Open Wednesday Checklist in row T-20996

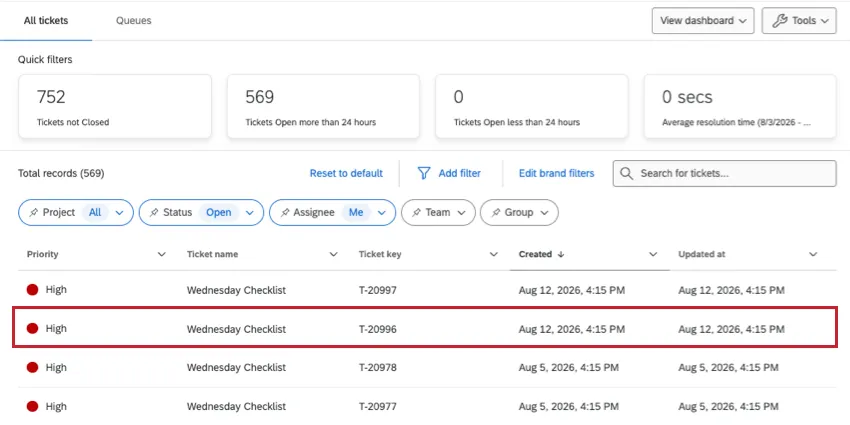pos(236,329)
